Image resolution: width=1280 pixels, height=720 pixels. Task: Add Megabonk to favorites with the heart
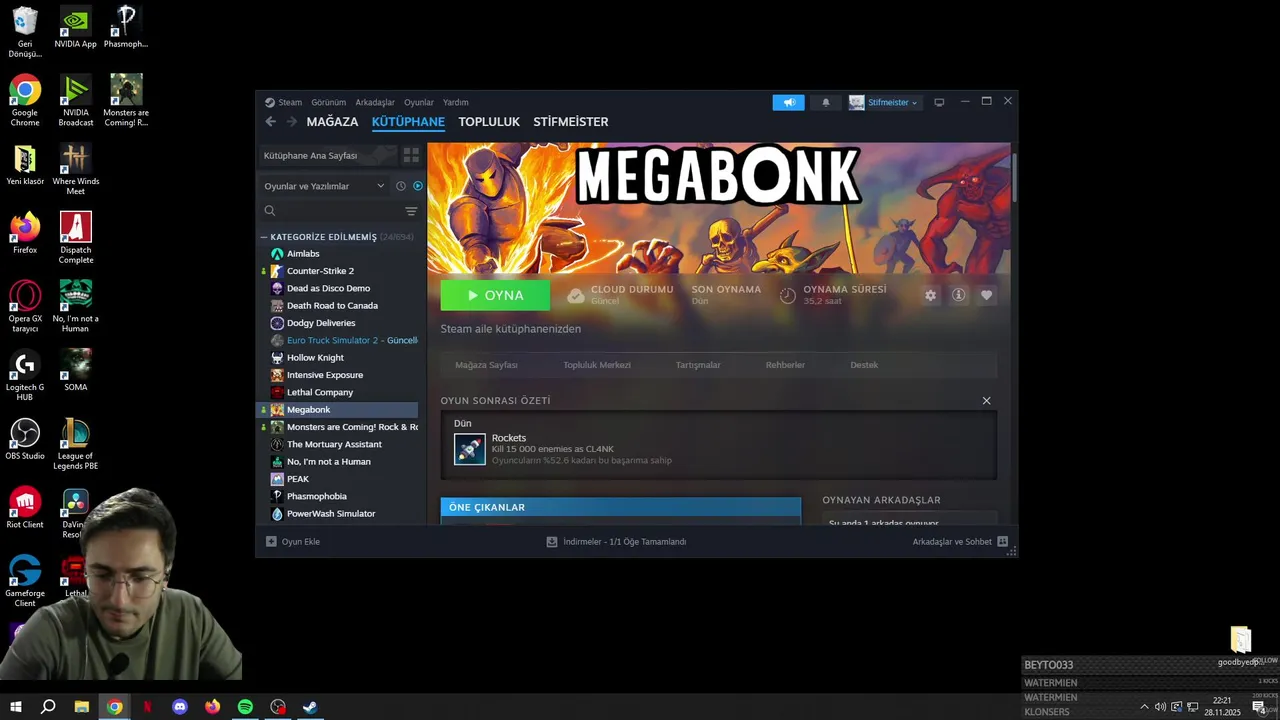click(x=986, y=295)
